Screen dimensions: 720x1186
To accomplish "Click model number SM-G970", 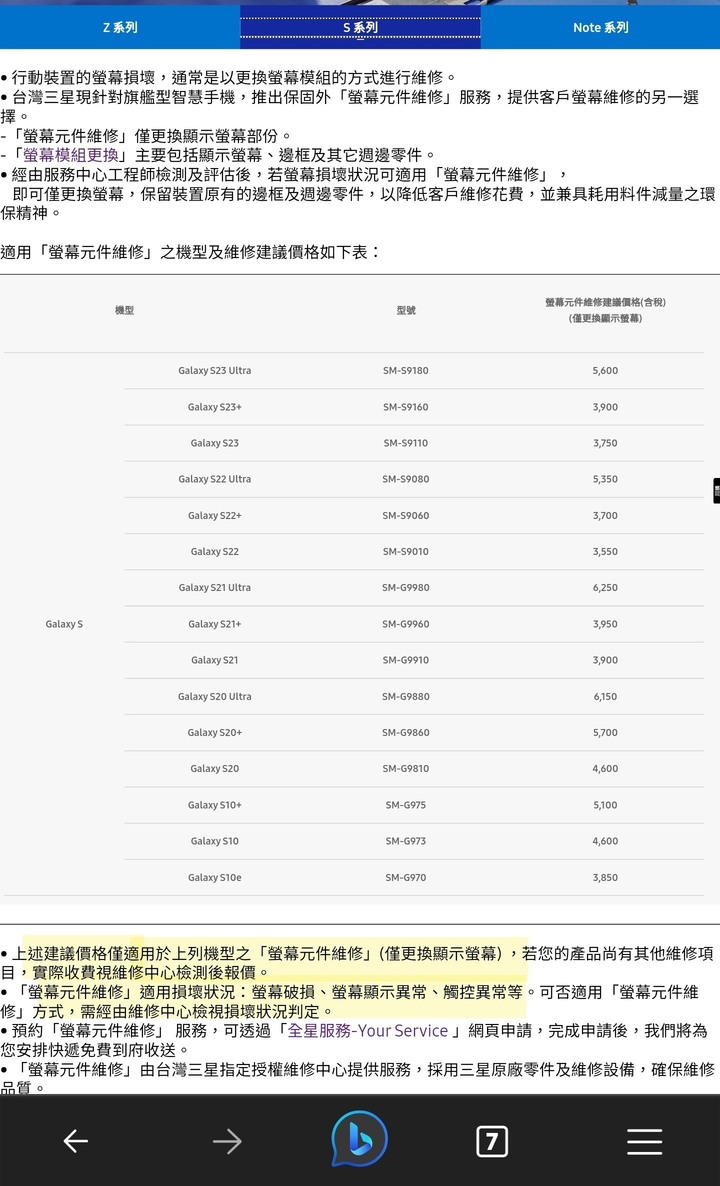I will point(405,877).
